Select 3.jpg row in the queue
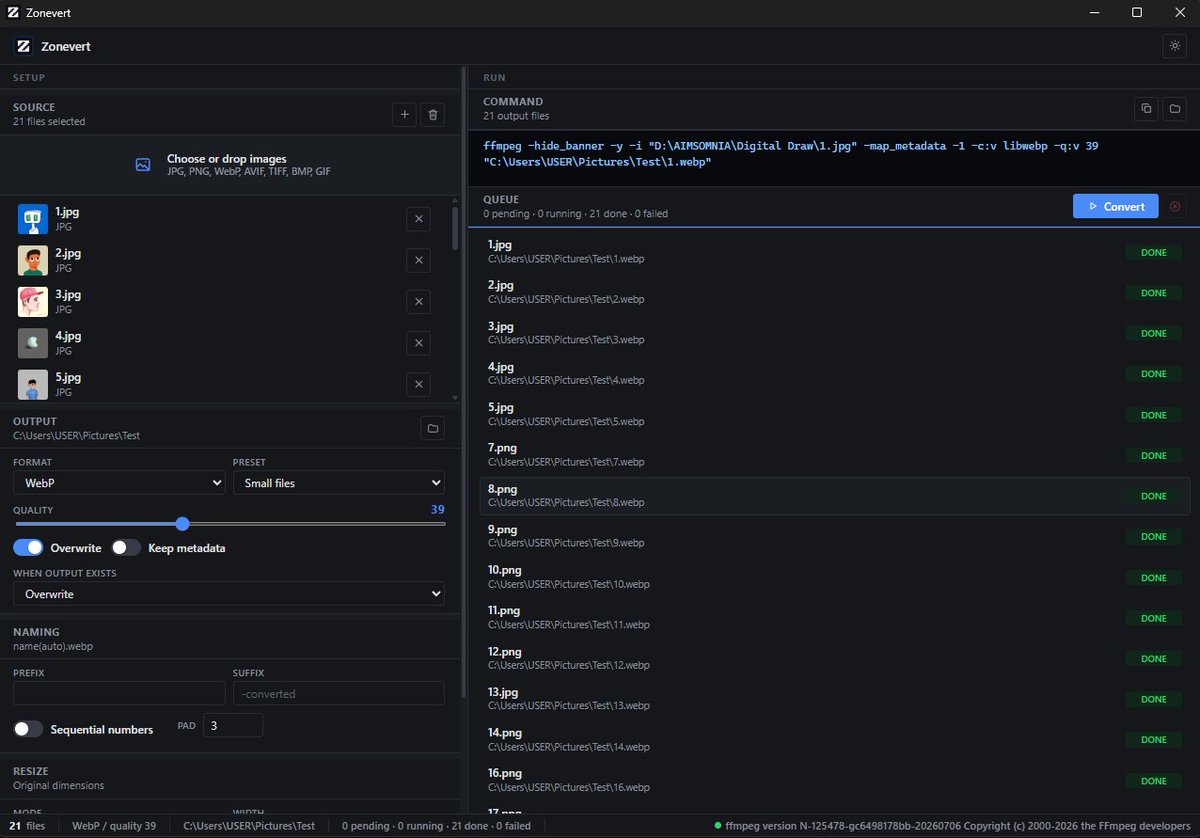This screenshot has height=838, width=1200. pos(834,333)
